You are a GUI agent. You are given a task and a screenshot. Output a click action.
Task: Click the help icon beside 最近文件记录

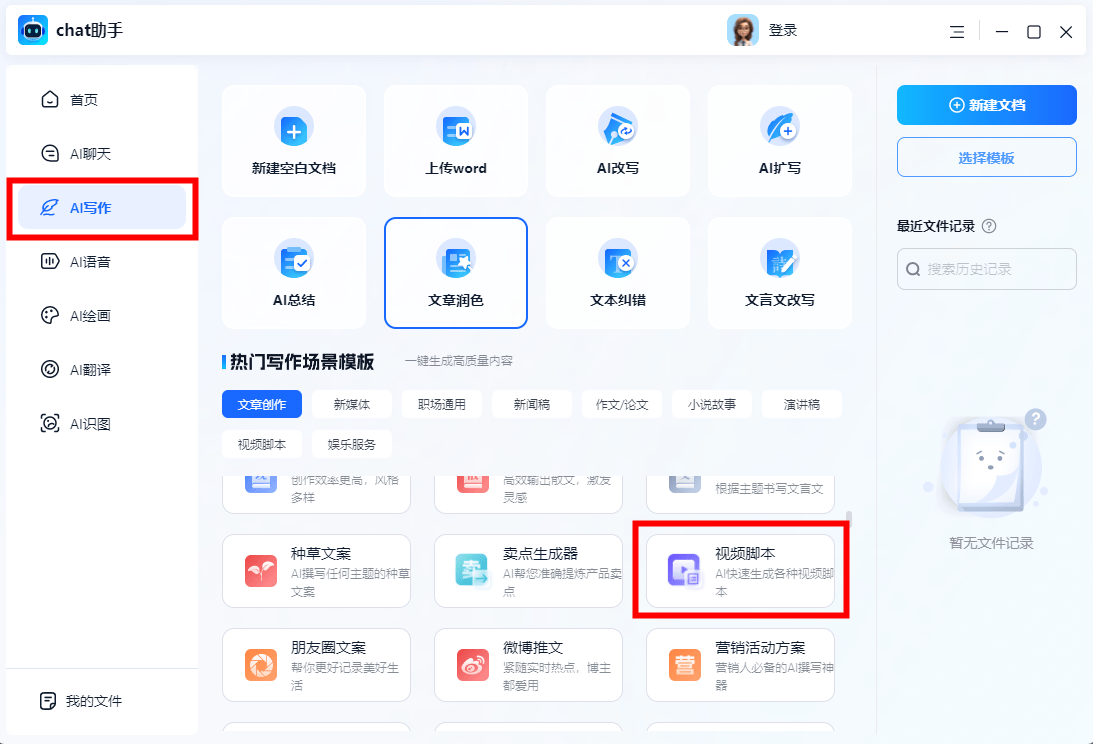pos(989,226)
